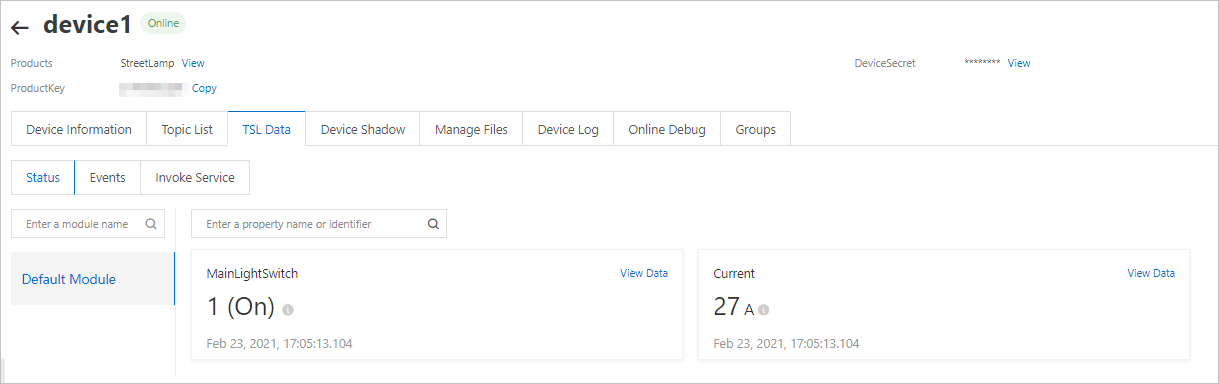Image resolution: width=1219 pixels, height=384 pixels.
Task: Click the 27 A value
Action: point(733,308)
